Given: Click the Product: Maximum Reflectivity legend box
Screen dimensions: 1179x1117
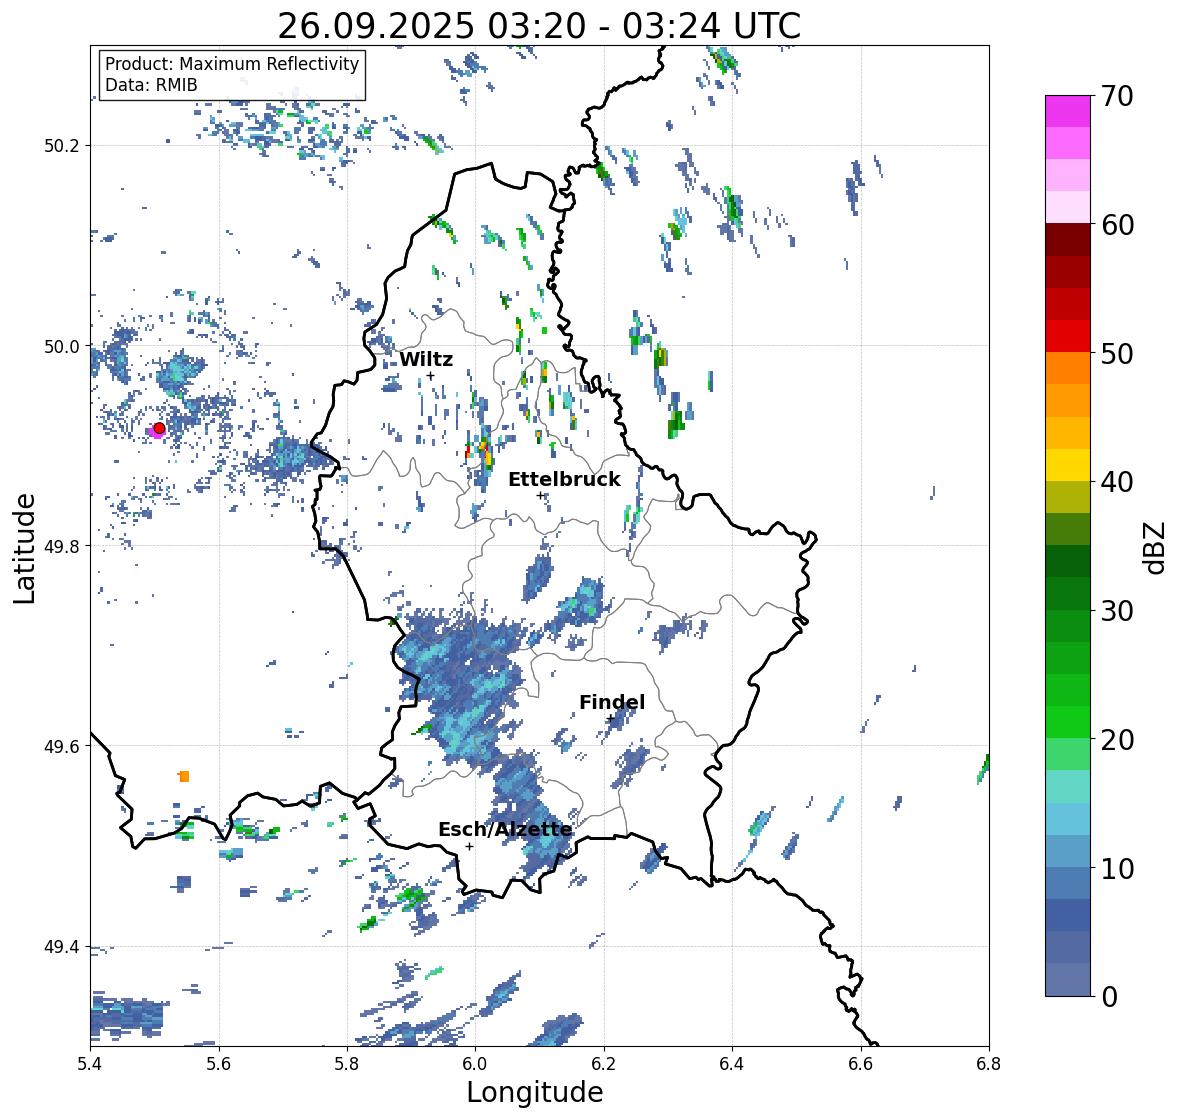Looking at the screenshot, I should click(x=232, y=74).
